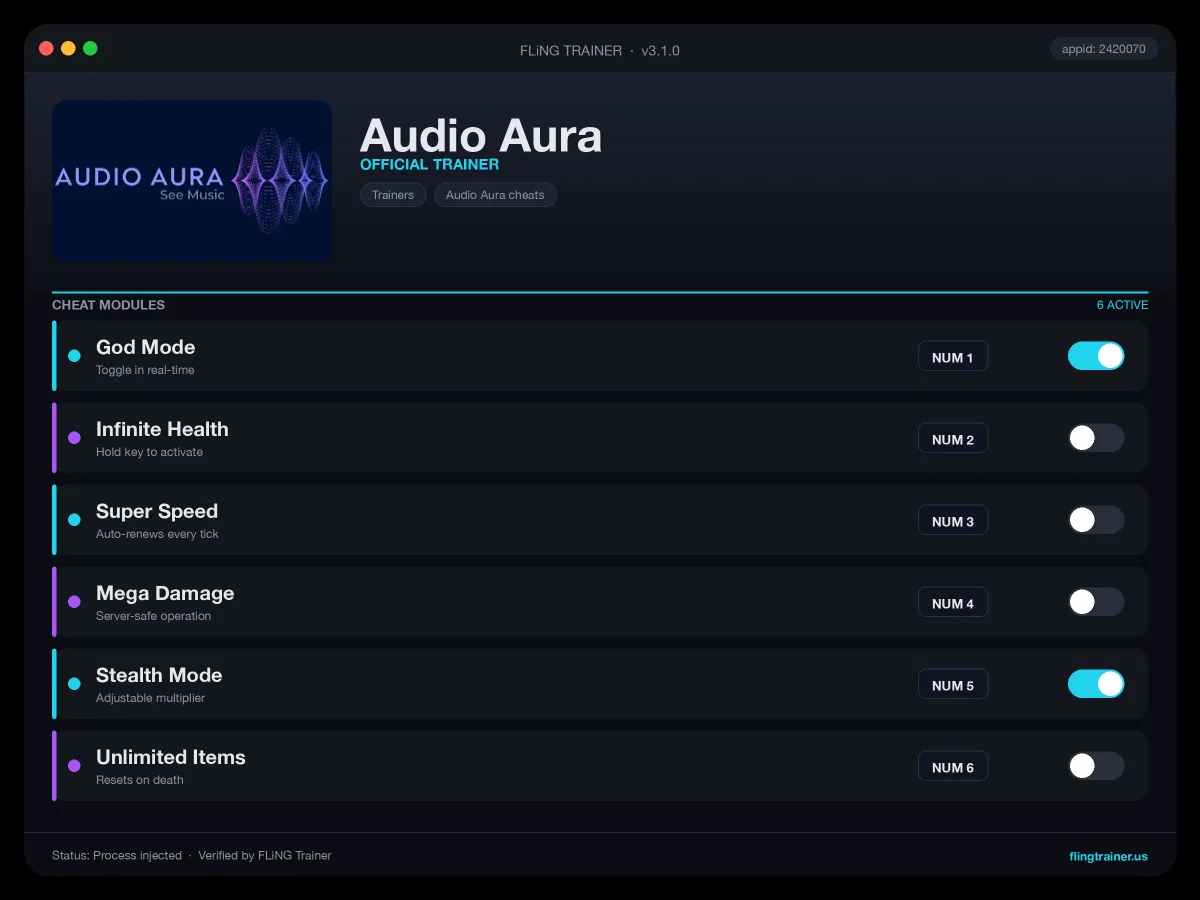Click the God Mode title text
1200x900 pixels.
(x=145, y=347)
